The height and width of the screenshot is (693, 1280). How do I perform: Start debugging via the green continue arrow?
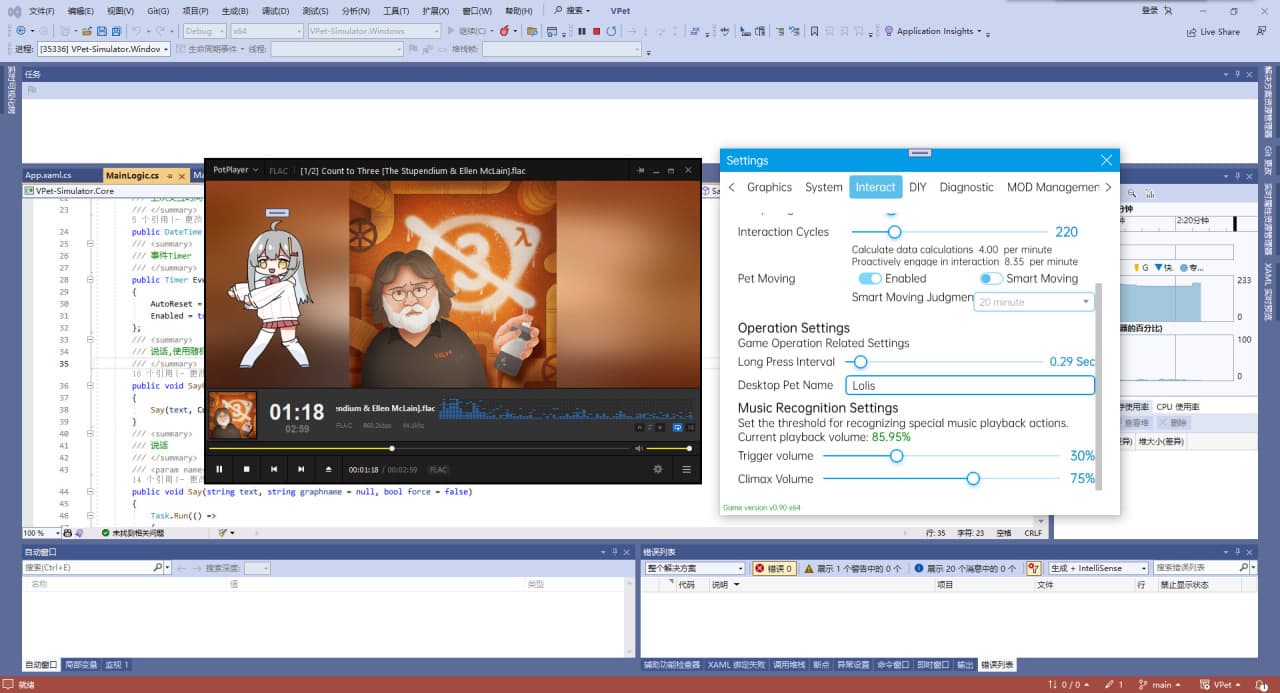click(x=451, y=31)
